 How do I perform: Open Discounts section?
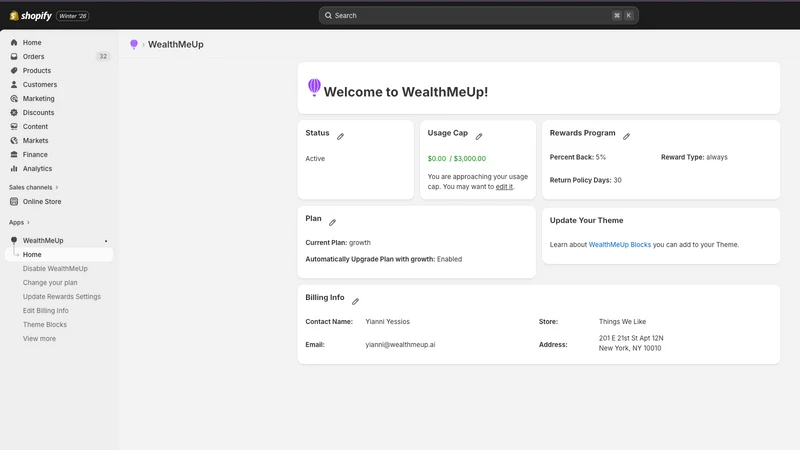pyautogui.click(x=38, y=113)
